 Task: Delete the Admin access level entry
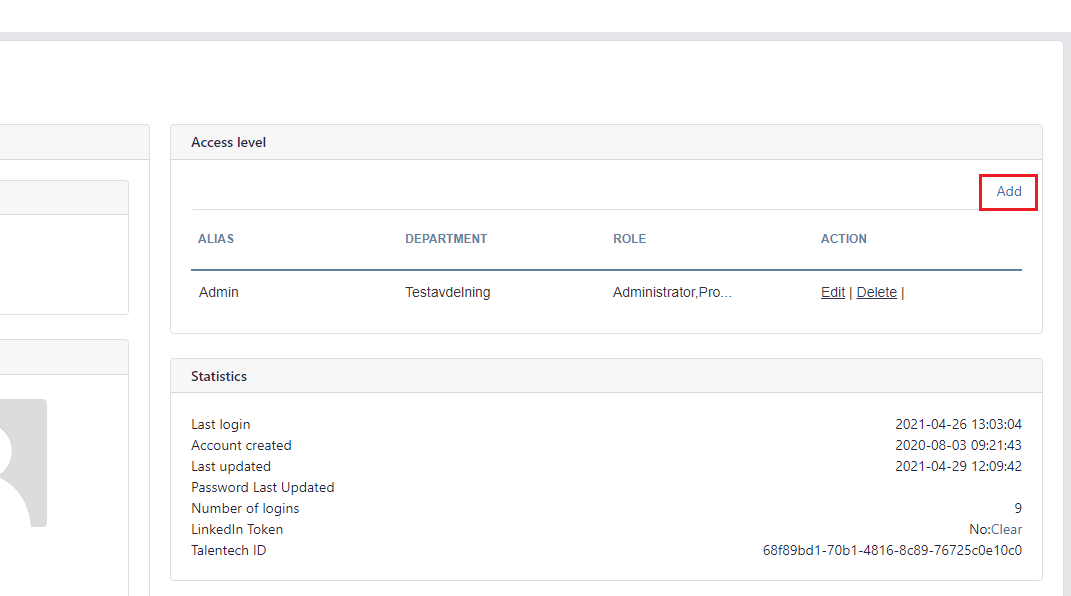click(x=876, y=292)
